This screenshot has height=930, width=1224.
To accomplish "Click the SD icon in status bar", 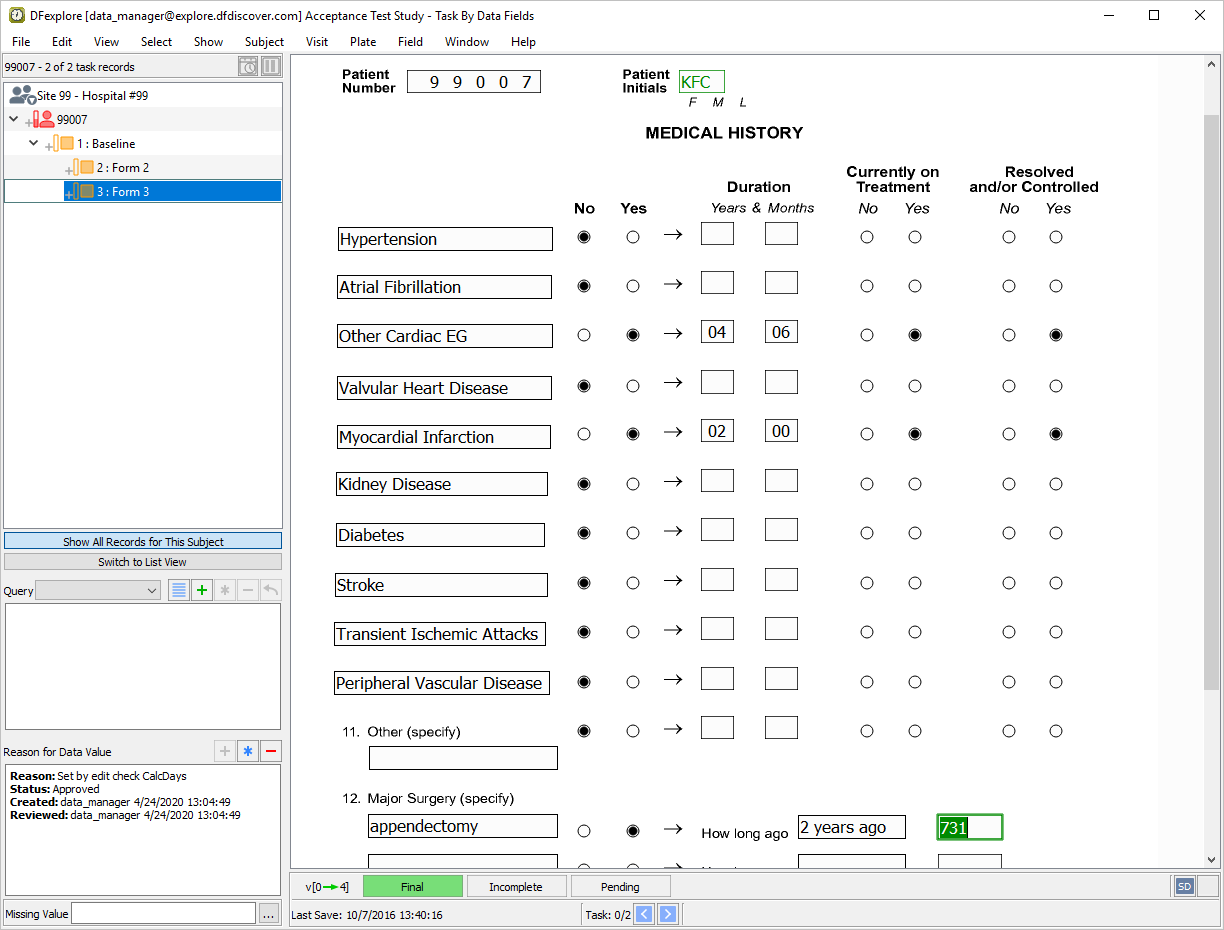I will [x=1185, y=886].
